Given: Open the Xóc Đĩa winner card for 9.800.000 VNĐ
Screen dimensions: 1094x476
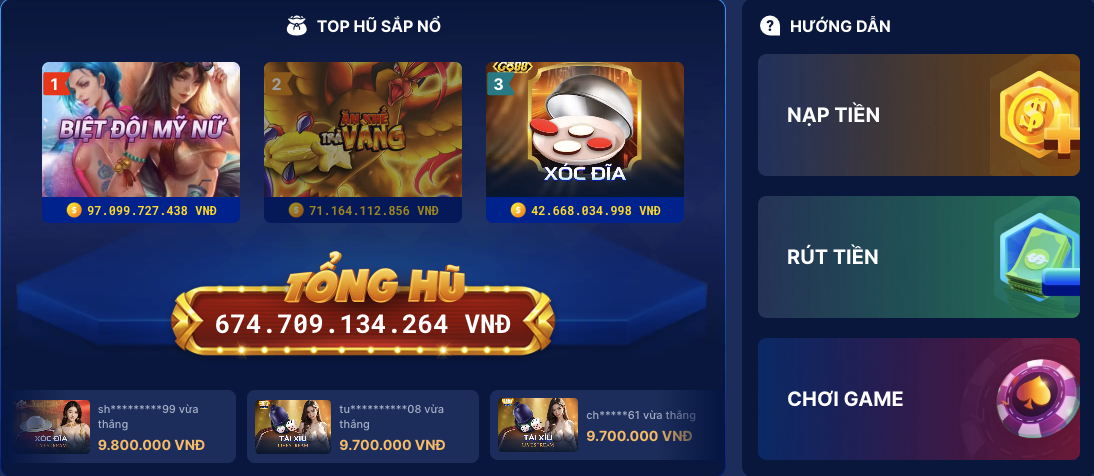Looking at the screenshot, I should click(x=126, y=426).
